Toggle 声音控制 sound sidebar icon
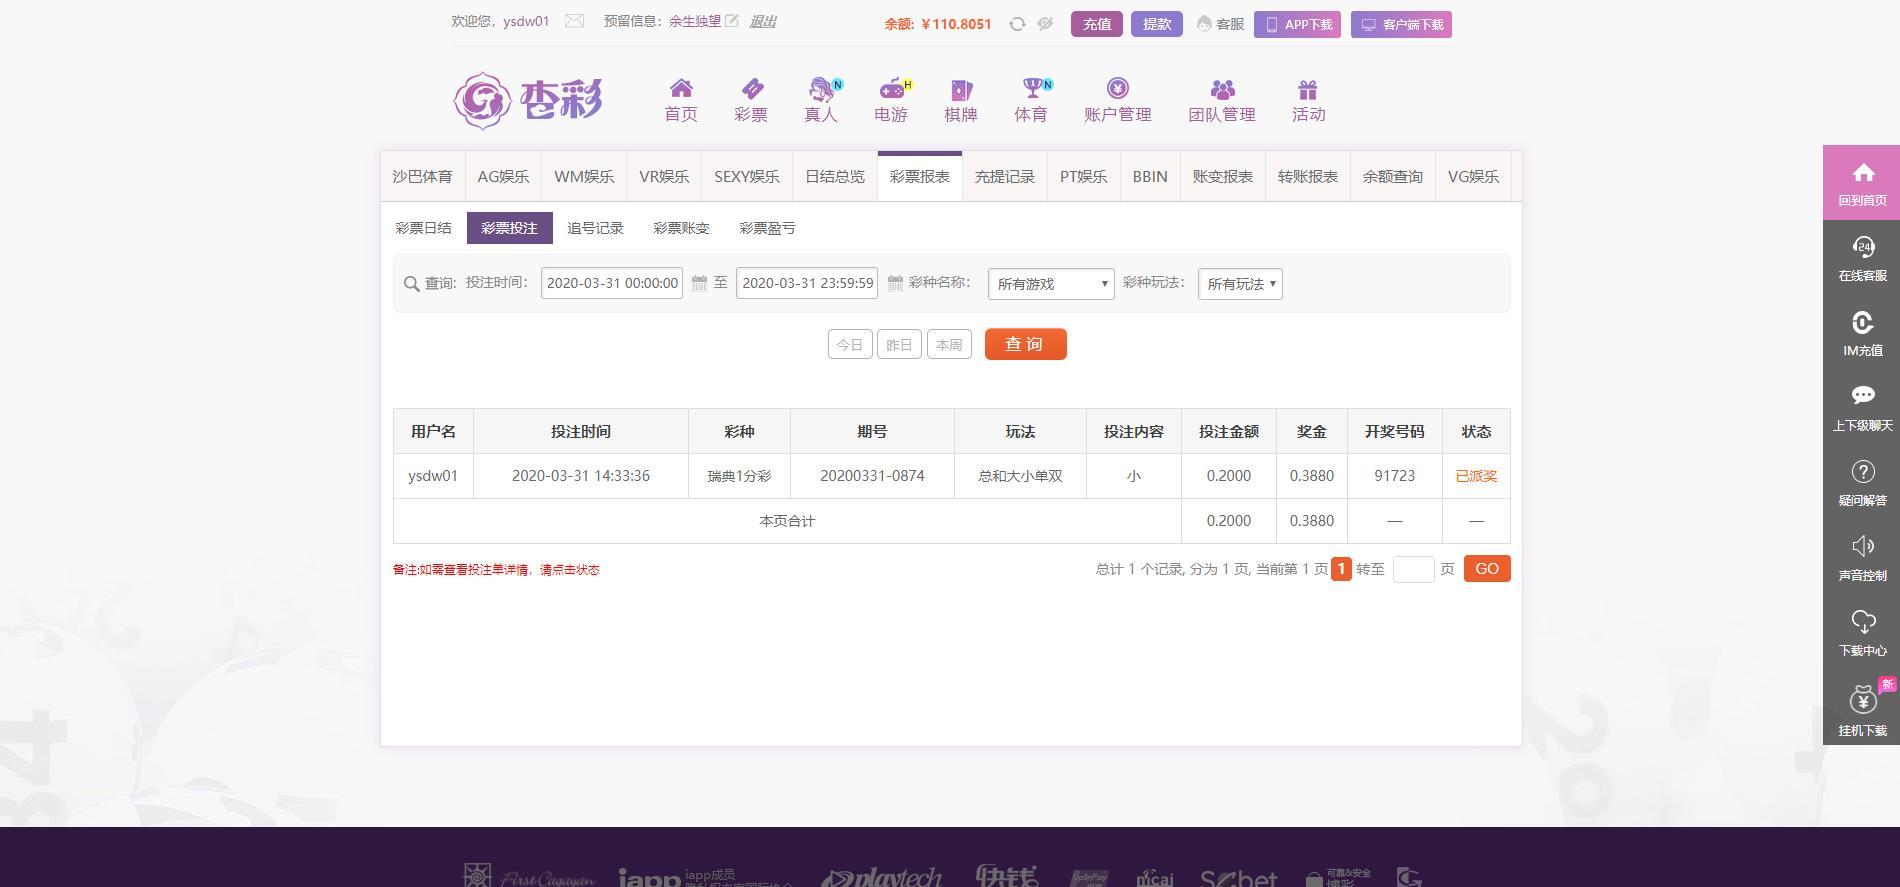The width and height of the screenshot is (1900, 887). pos(1862,558)
